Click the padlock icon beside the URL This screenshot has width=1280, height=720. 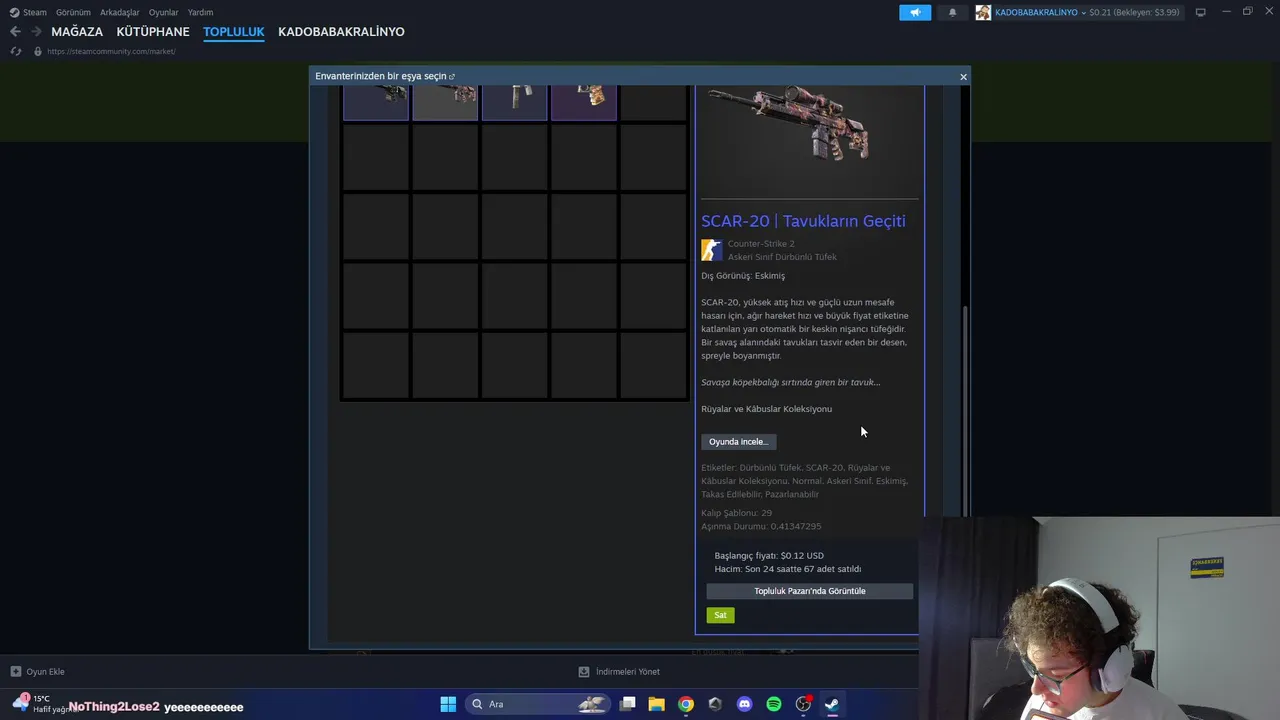coord(38,51)
